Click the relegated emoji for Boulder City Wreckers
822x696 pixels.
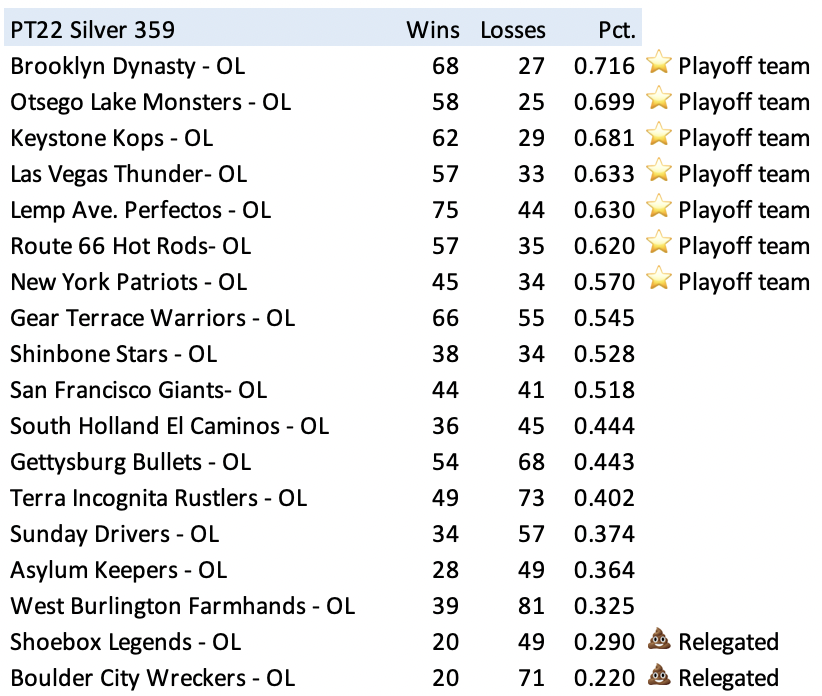pyautogui.click(x=658, y=677)
